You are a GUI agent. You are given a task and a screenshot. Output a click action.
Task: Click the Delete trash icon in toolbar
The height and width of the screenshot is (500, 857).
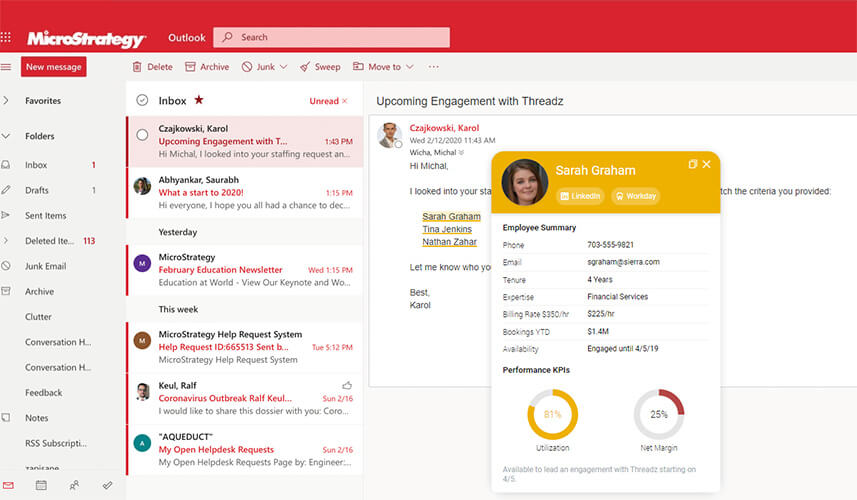coord(138,67)
